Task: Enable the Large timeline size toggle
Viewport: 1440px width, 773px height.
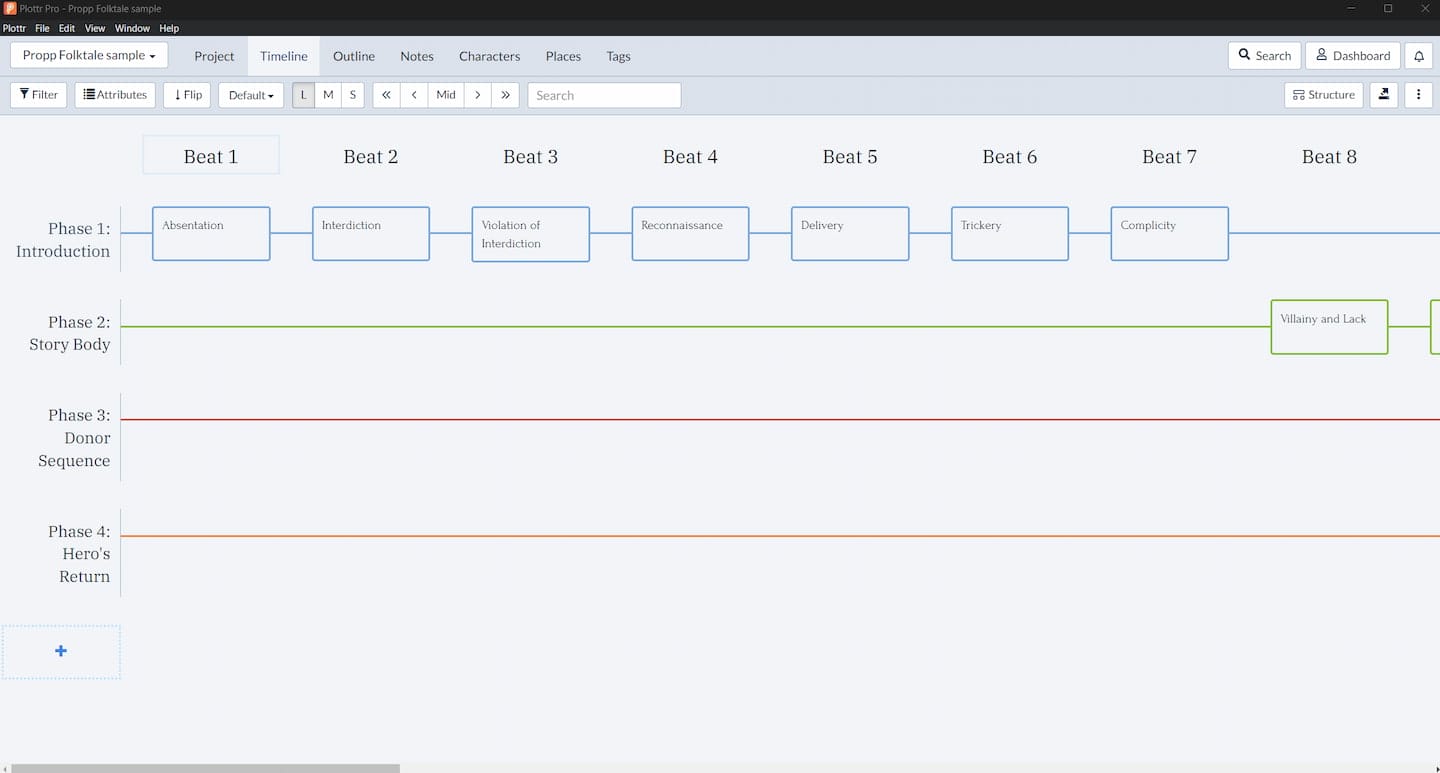Action: 302,94
